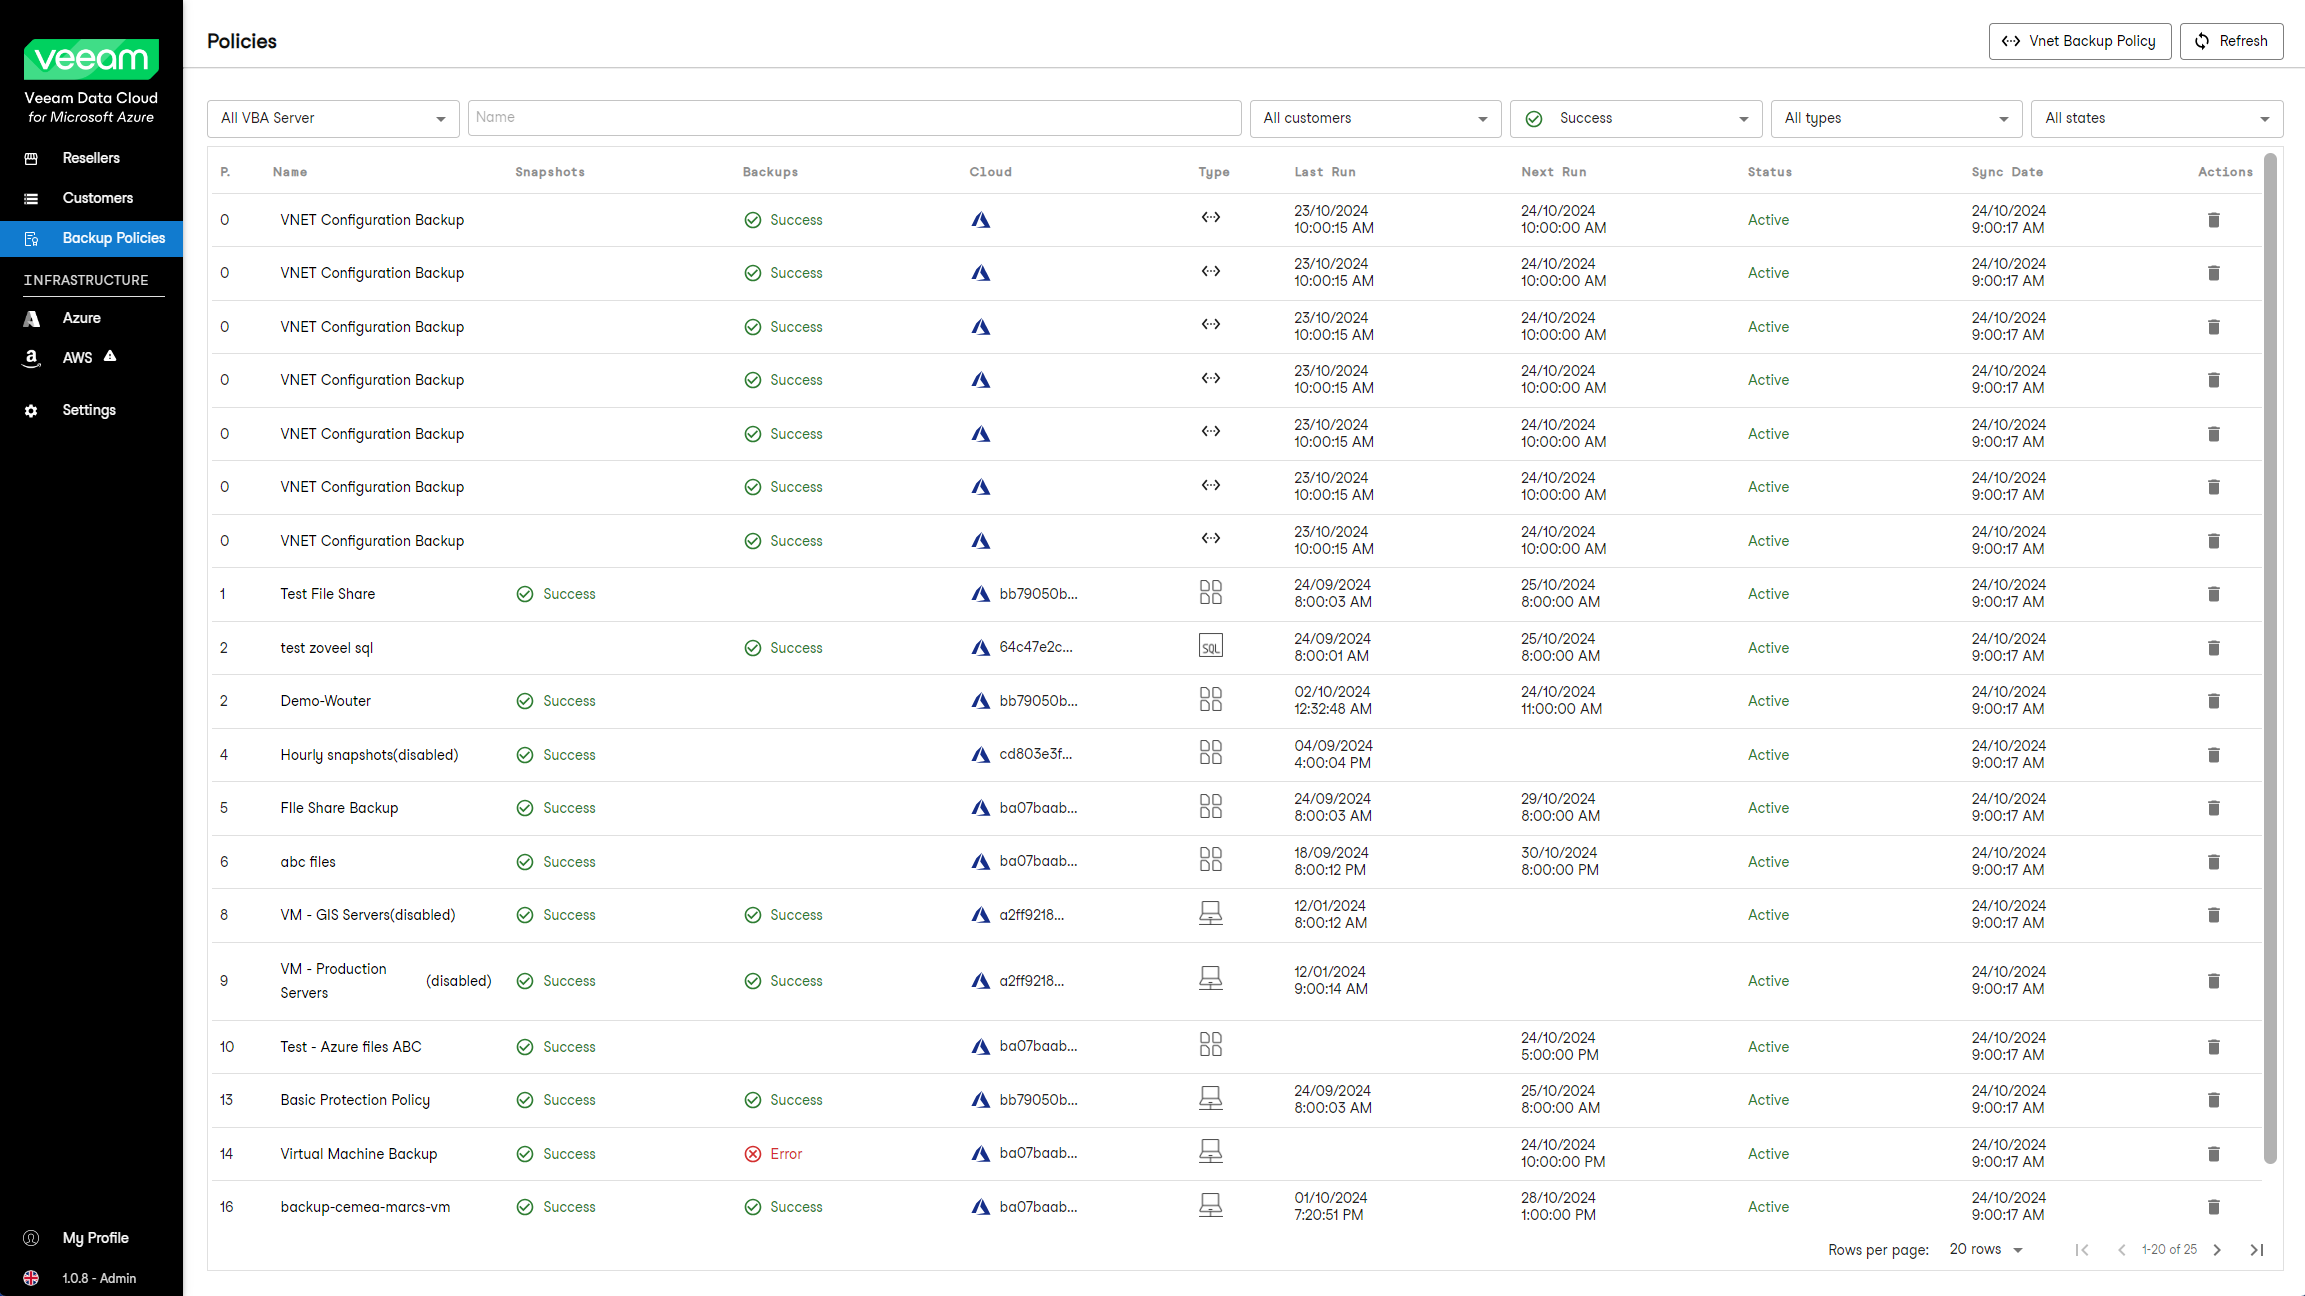Open the All customers filter dropdown

[x=1375, y=118]
